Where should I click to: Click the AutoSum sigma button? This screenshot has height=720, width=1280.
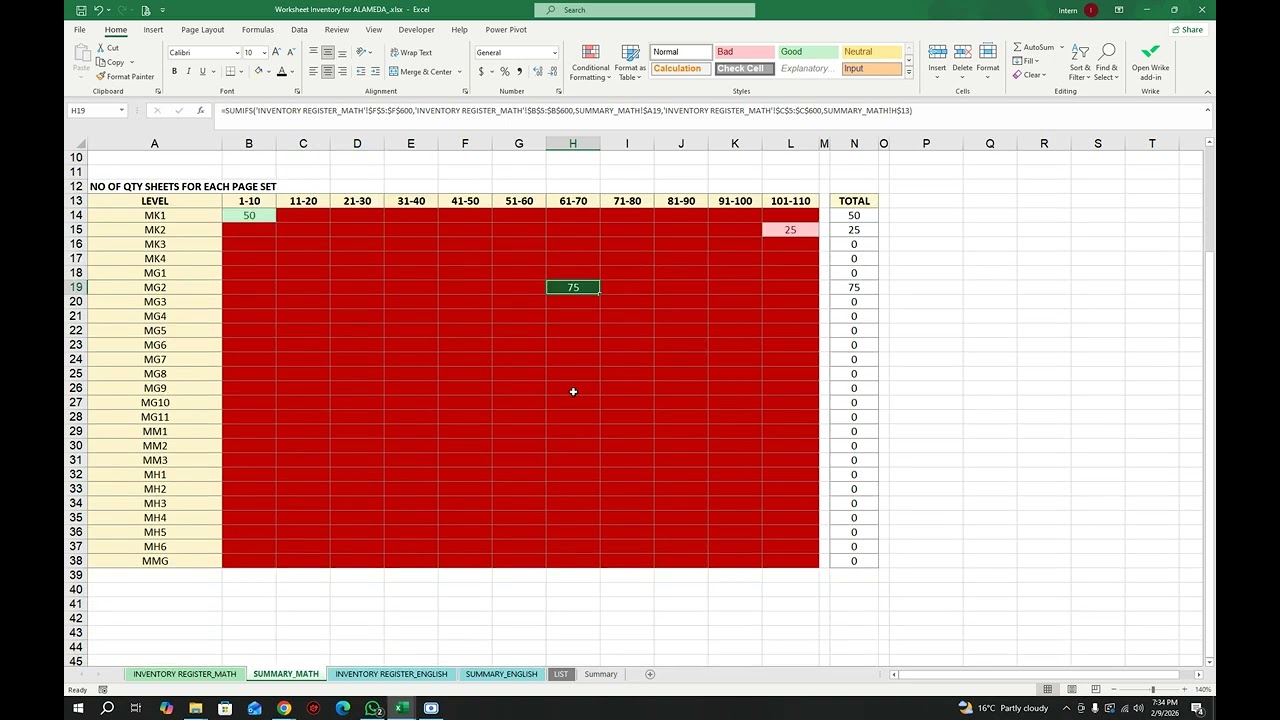point(1033,47)
